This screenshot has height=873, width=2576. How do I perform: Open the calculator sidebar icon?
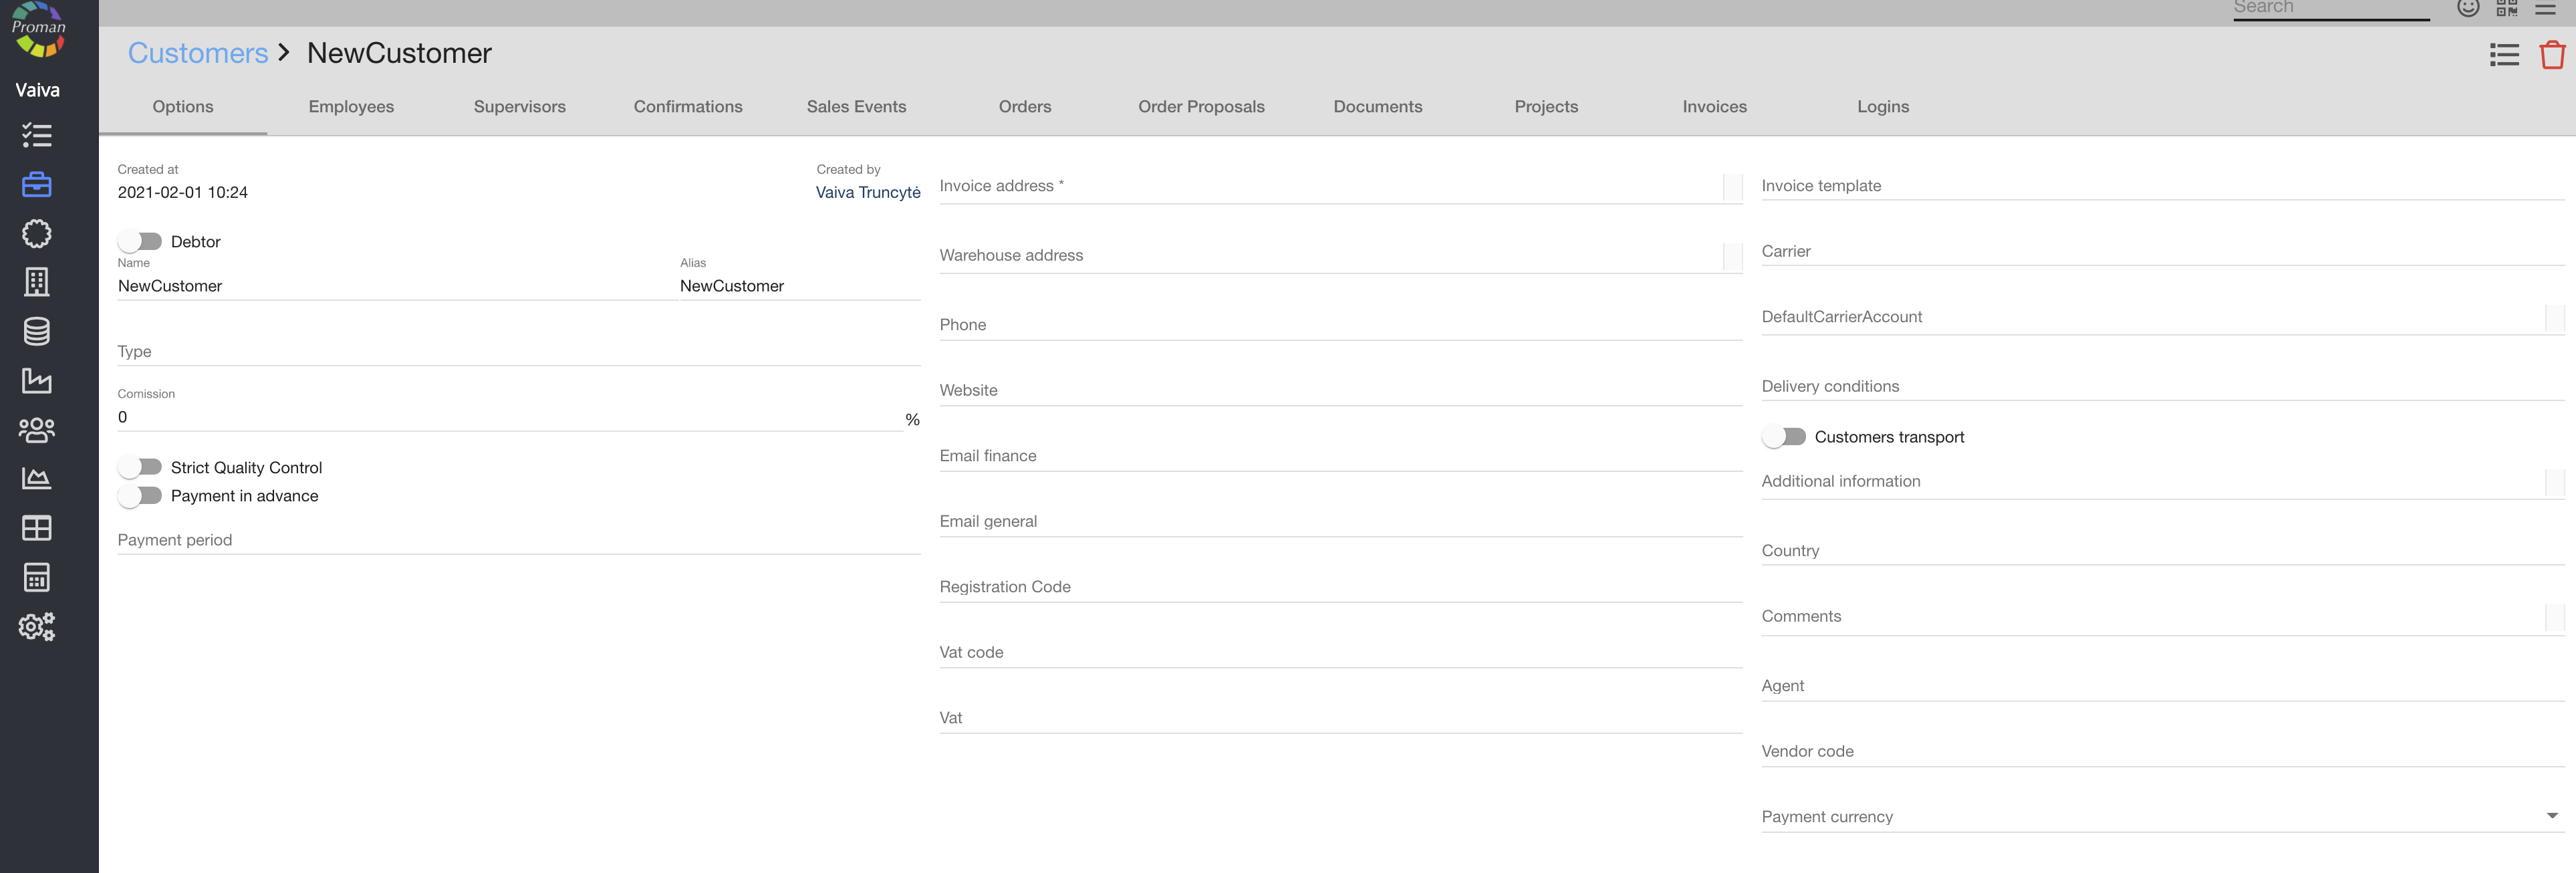pyautogui.click(x=37, y=577)
